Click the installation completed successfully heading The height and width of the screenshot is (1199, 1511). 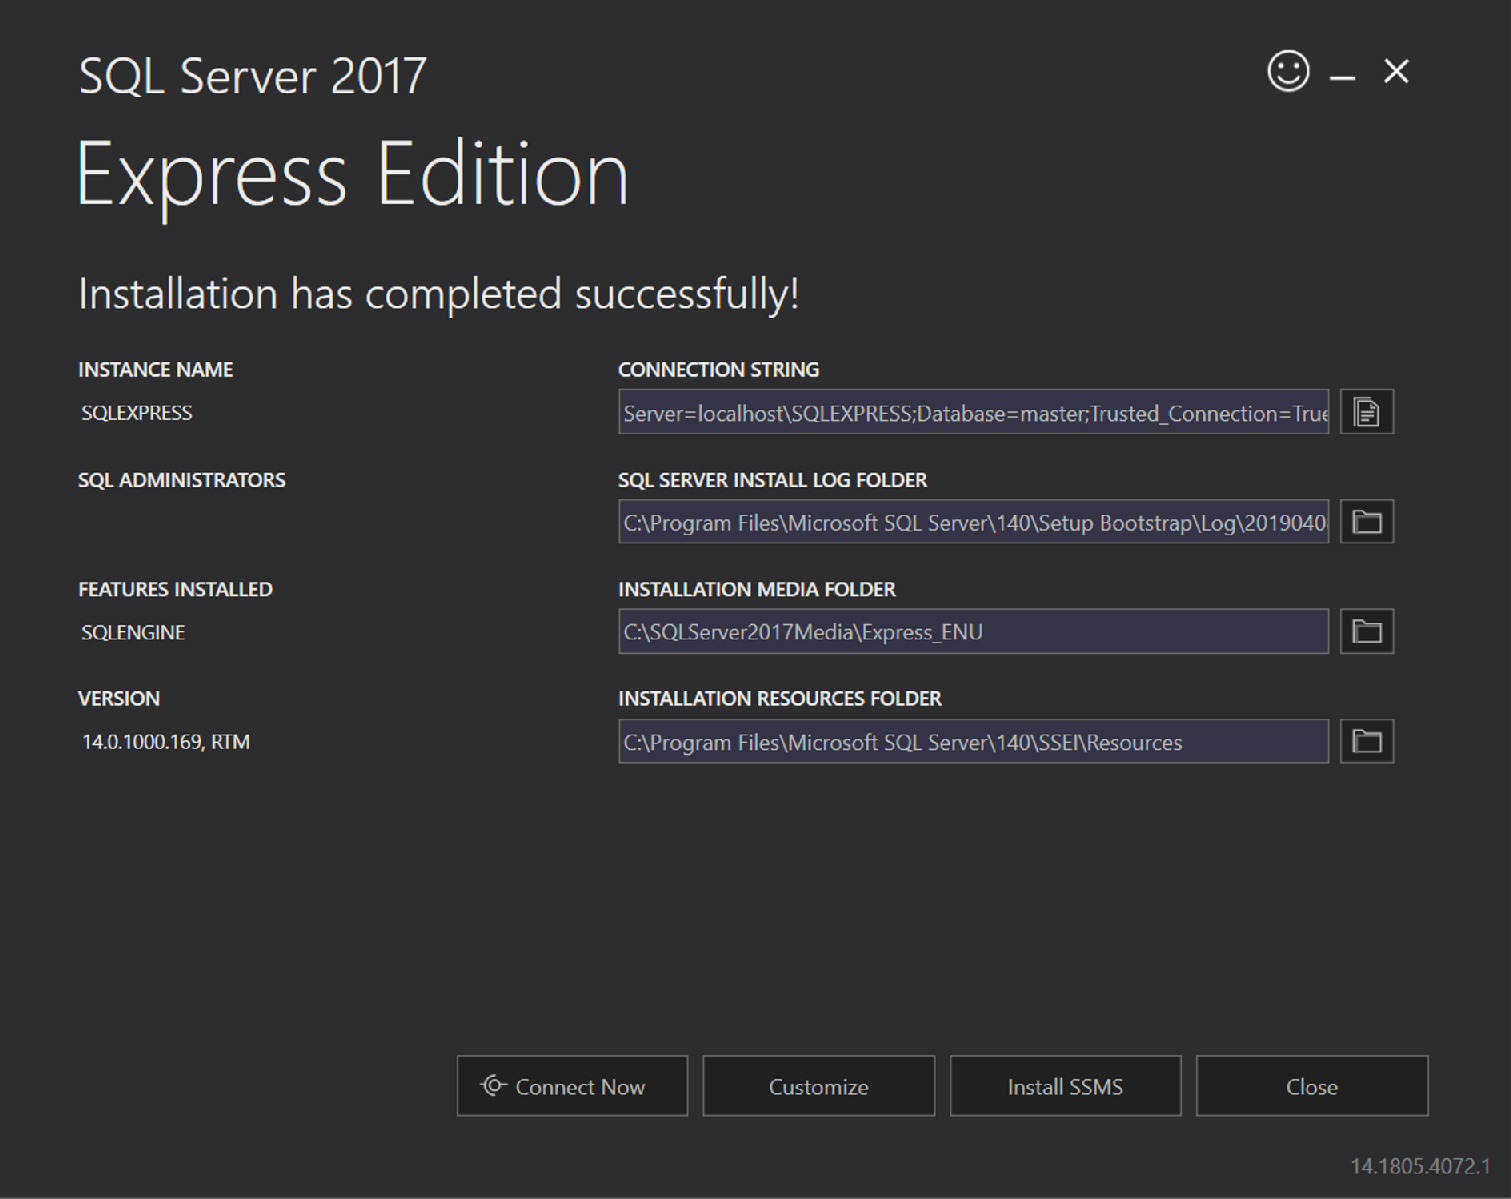pyautogui.click(x=439, y=293)
